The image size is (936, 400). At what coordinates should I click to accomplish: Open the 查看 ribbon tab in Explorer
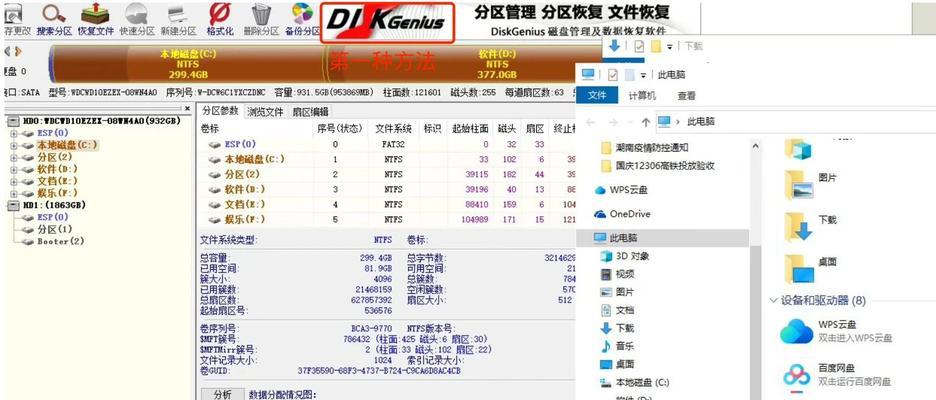click(686, 96)
